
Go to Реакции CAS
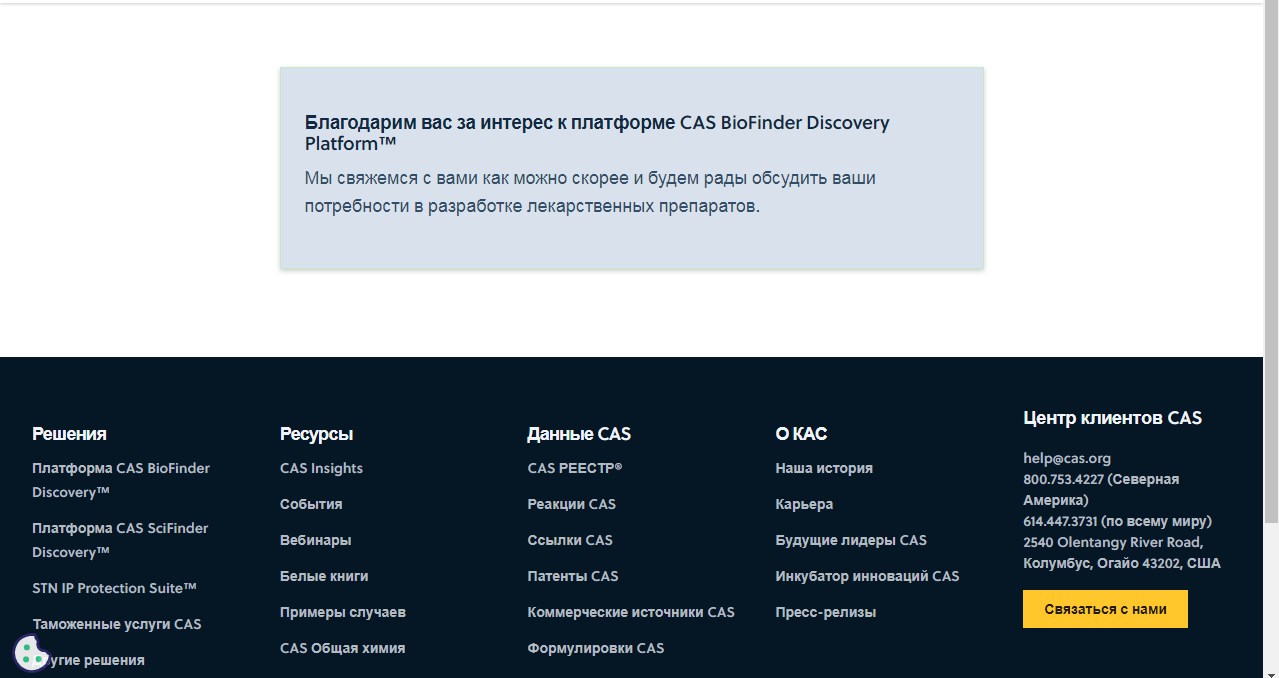tap(571, 504)
